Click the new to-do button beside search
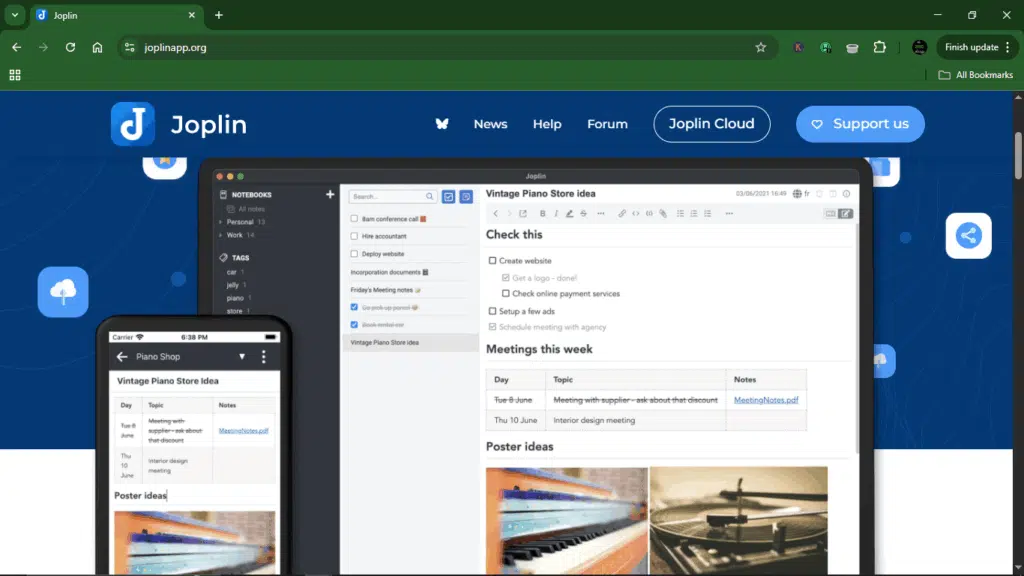This screenshot has height=576, width=1024. pyautogui.click(x=449, y=197)
